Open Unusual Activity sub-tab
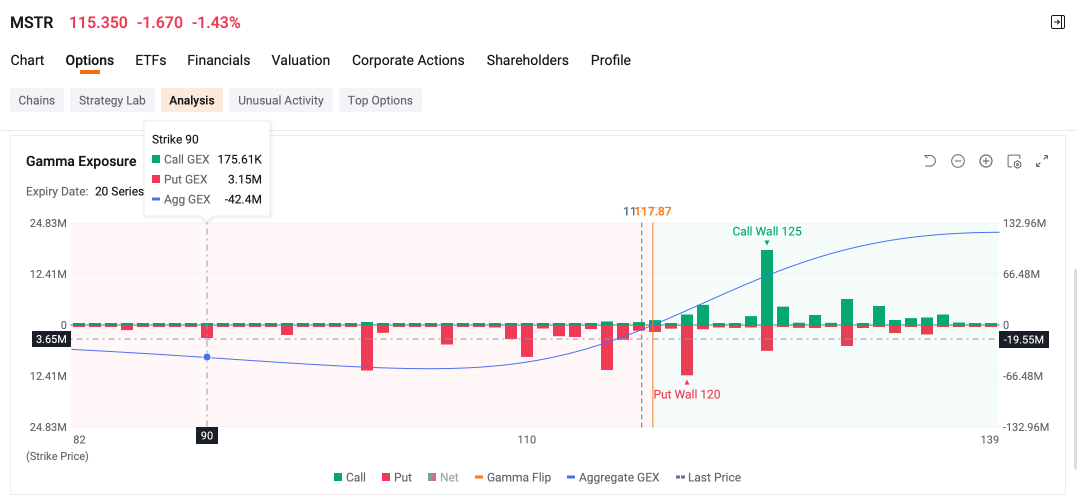This screenshot has width=1077, height=500. 280,100
